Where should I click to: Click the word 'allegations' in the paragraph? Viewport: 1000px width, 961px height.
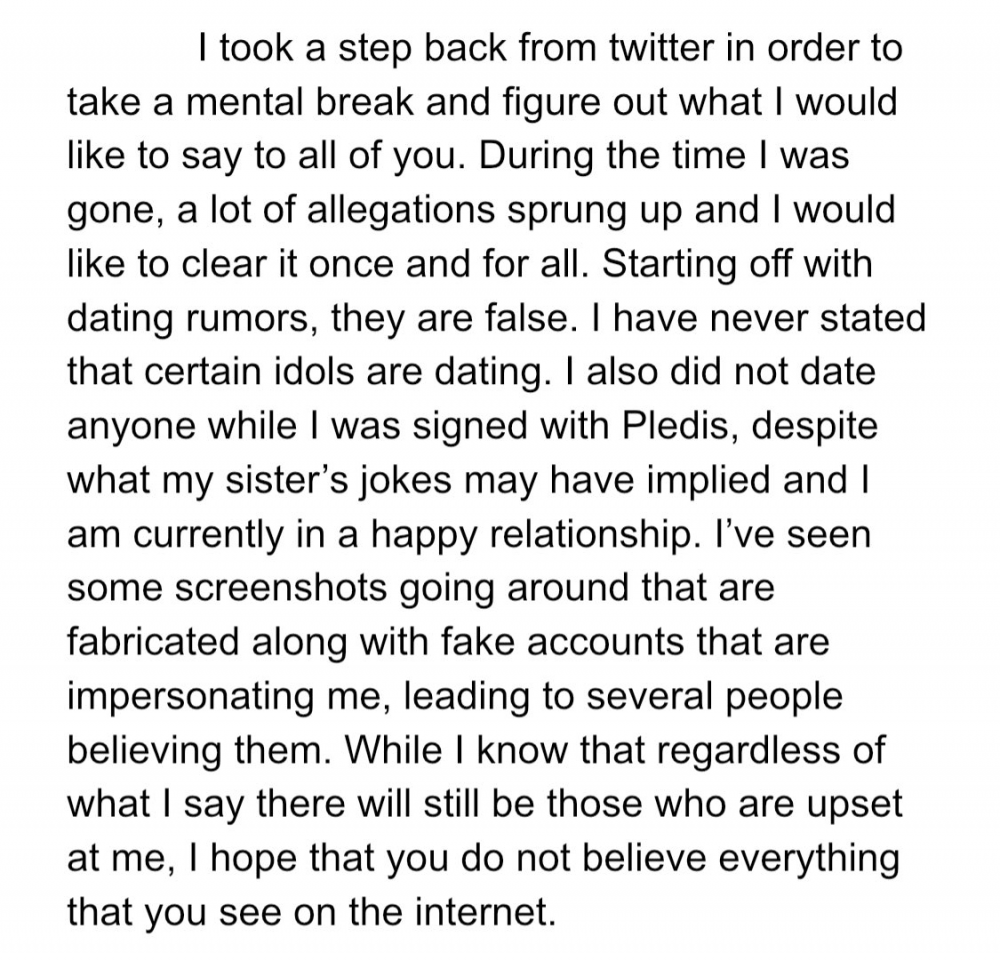point(401,210)
